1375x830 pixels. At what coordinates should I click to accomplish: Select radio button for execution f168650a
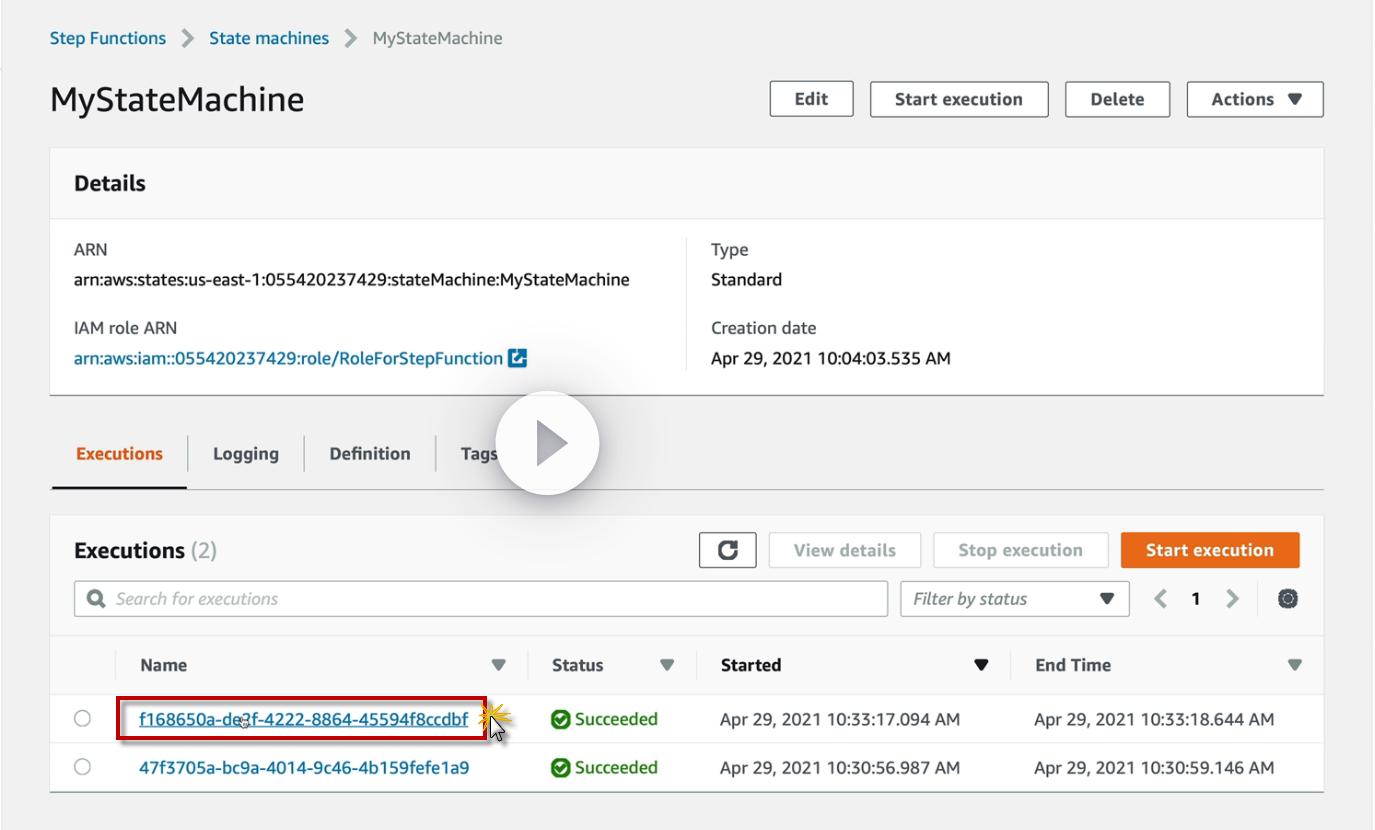pyautogui.click(x=82, y=718)
